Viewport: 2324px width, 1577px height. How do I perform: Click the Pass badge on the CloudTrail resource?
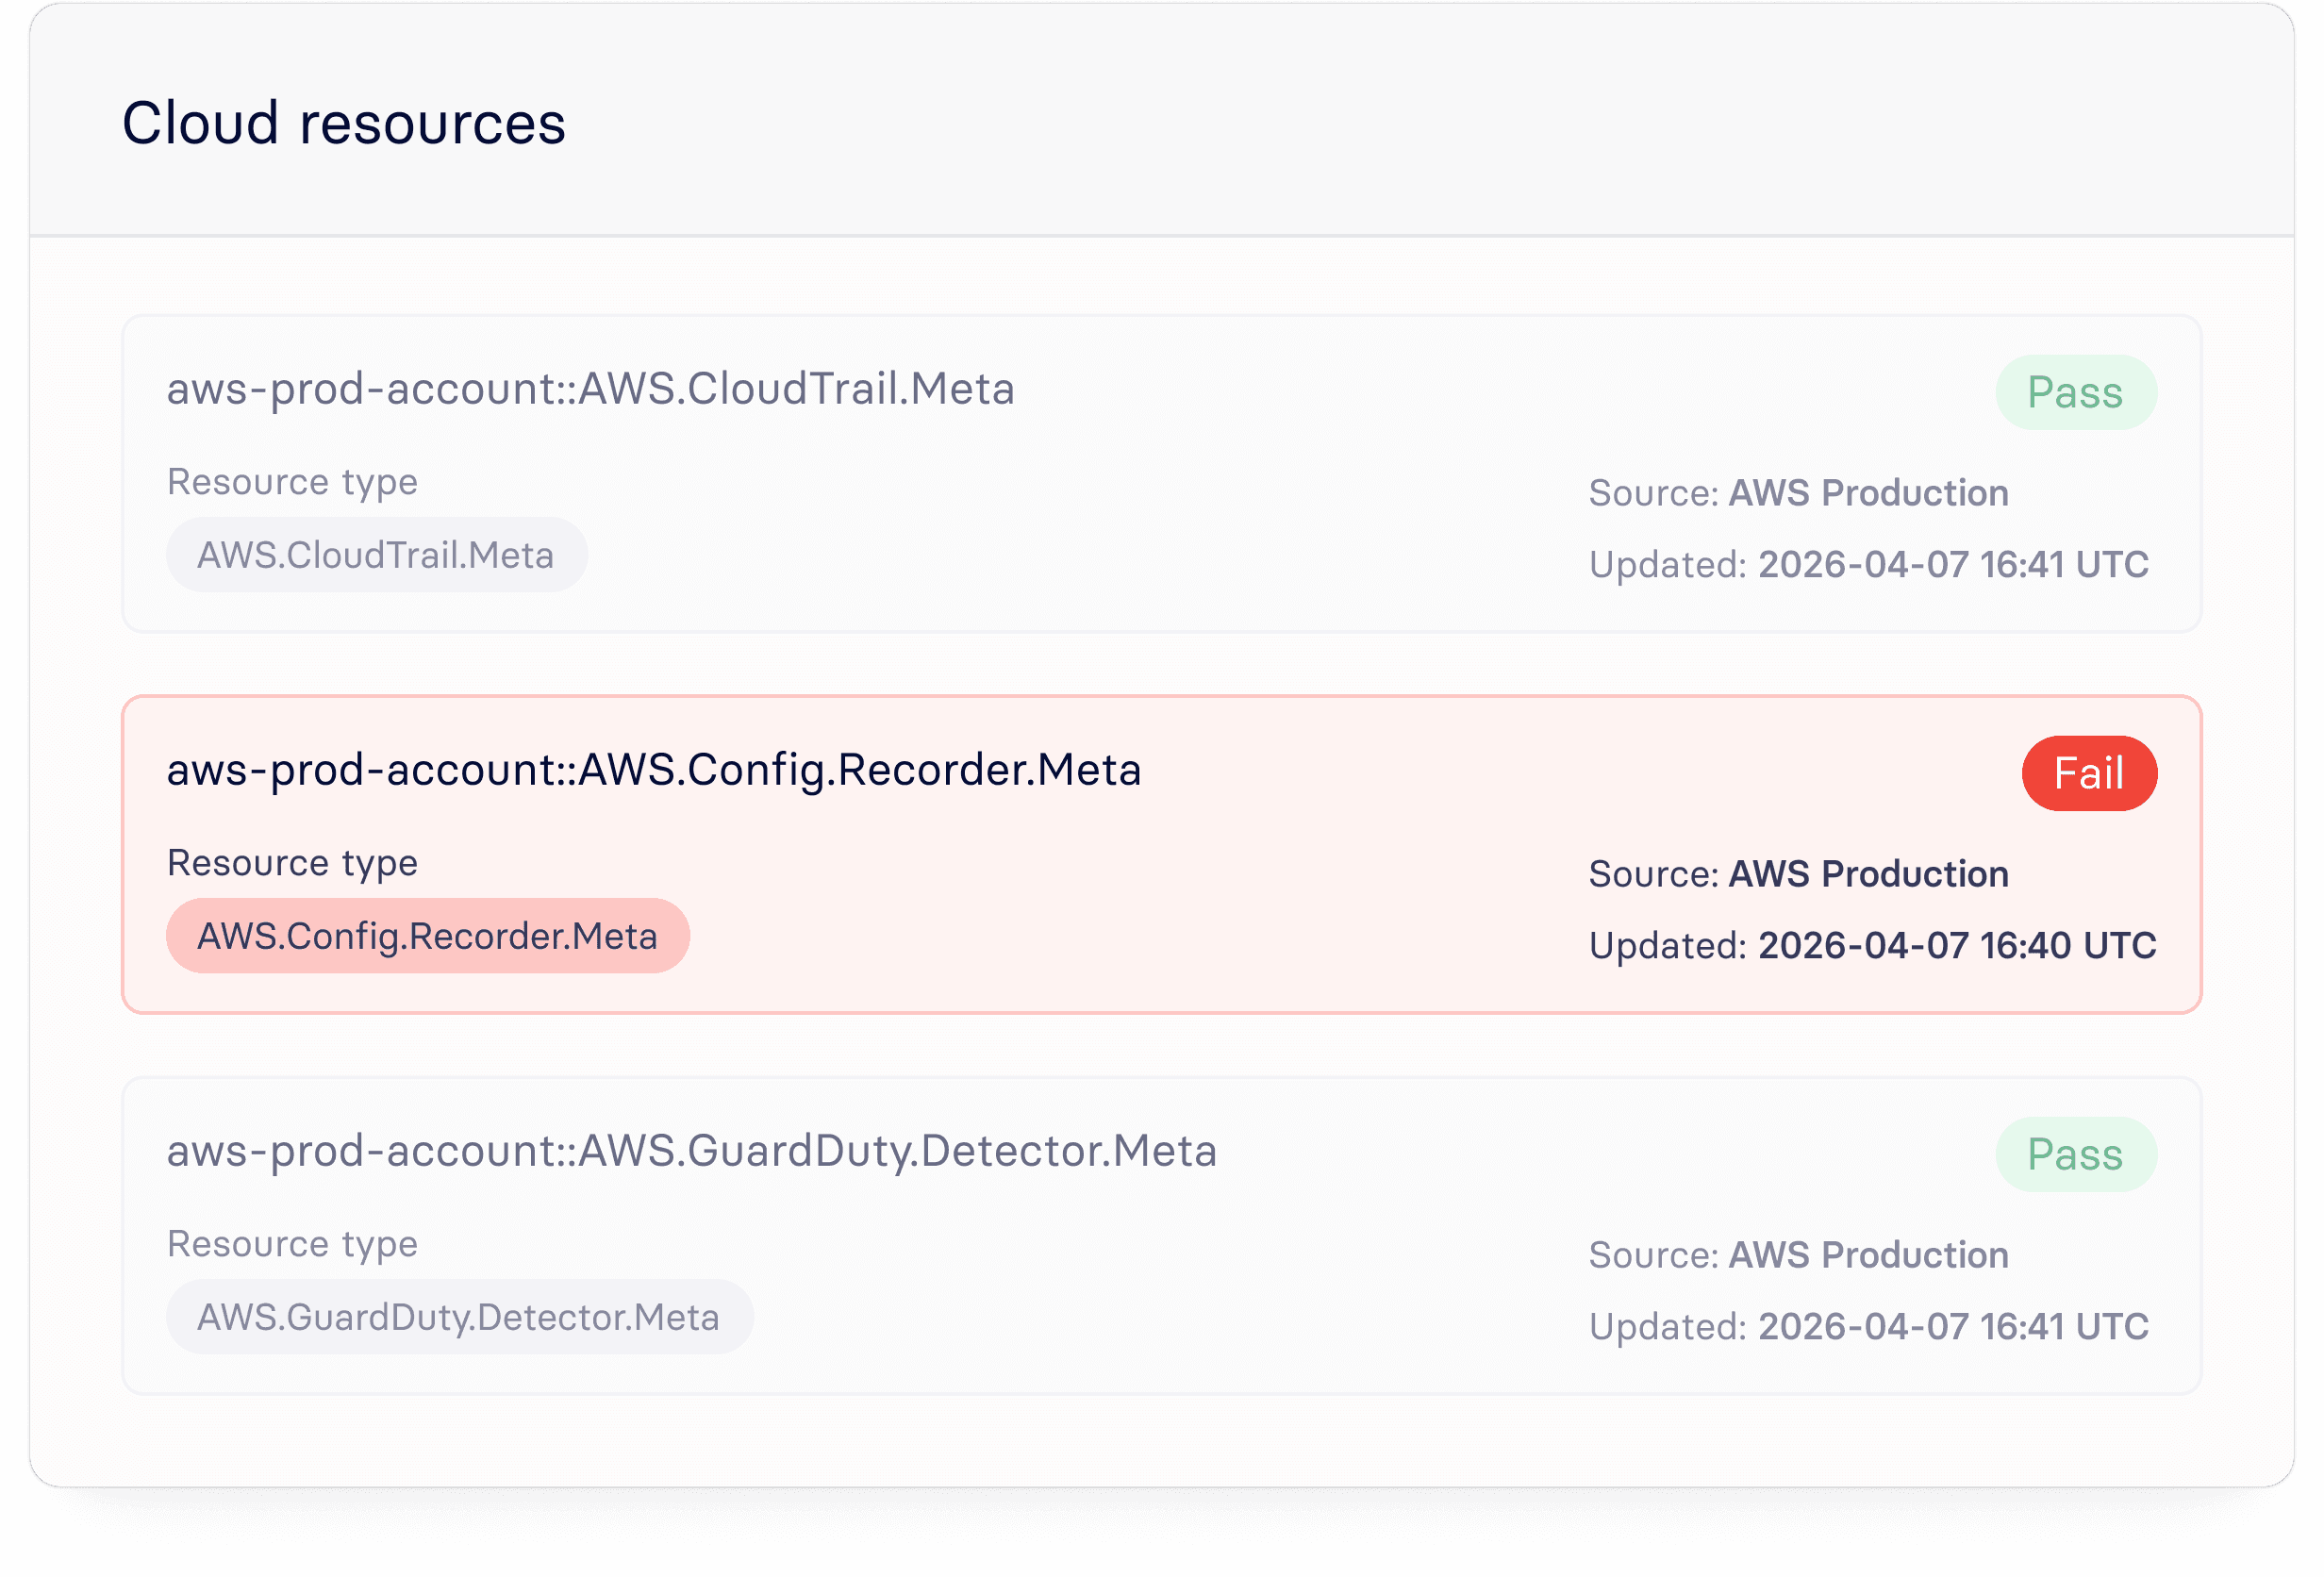2075,392
